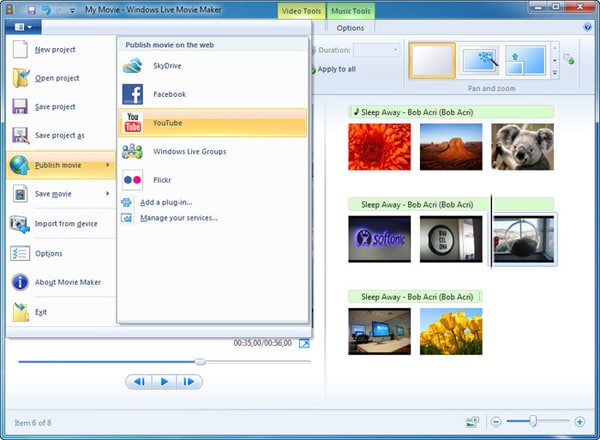Click the zoom in plus button
600x440 pixels.
click(x=579, y=422)
